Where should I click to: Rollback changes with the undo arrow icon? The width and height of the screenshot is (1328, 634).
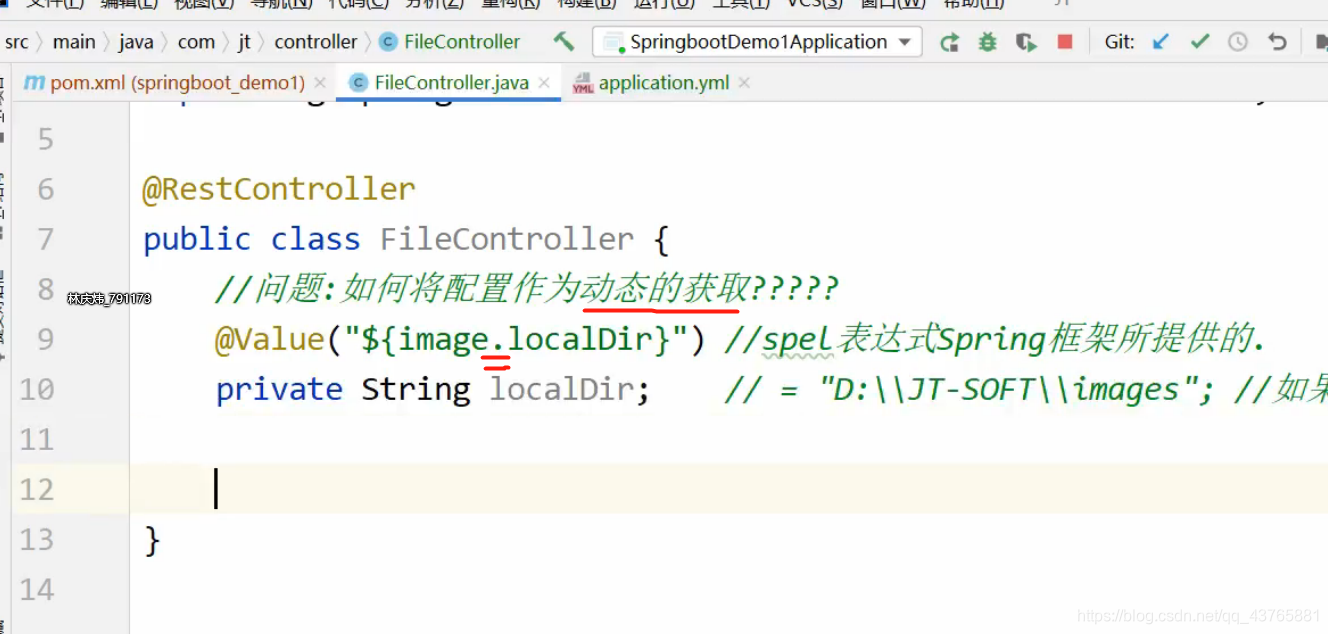(x=1277, y=42)
